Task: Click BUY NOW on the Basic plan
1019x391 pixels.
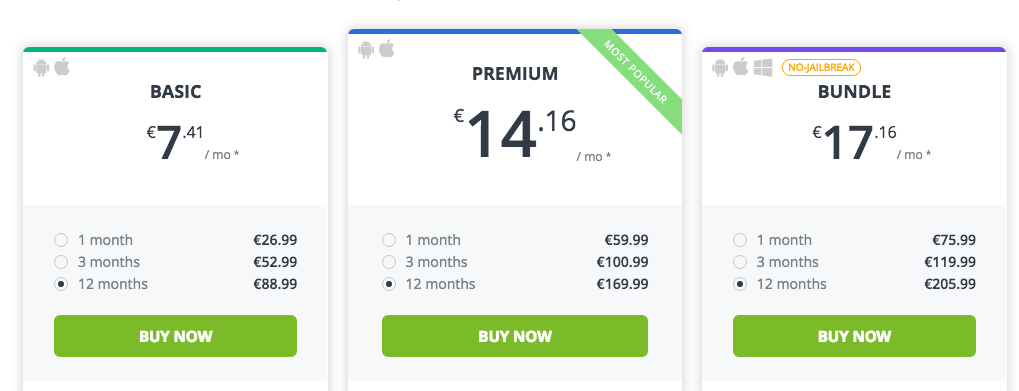Action: 175,336
